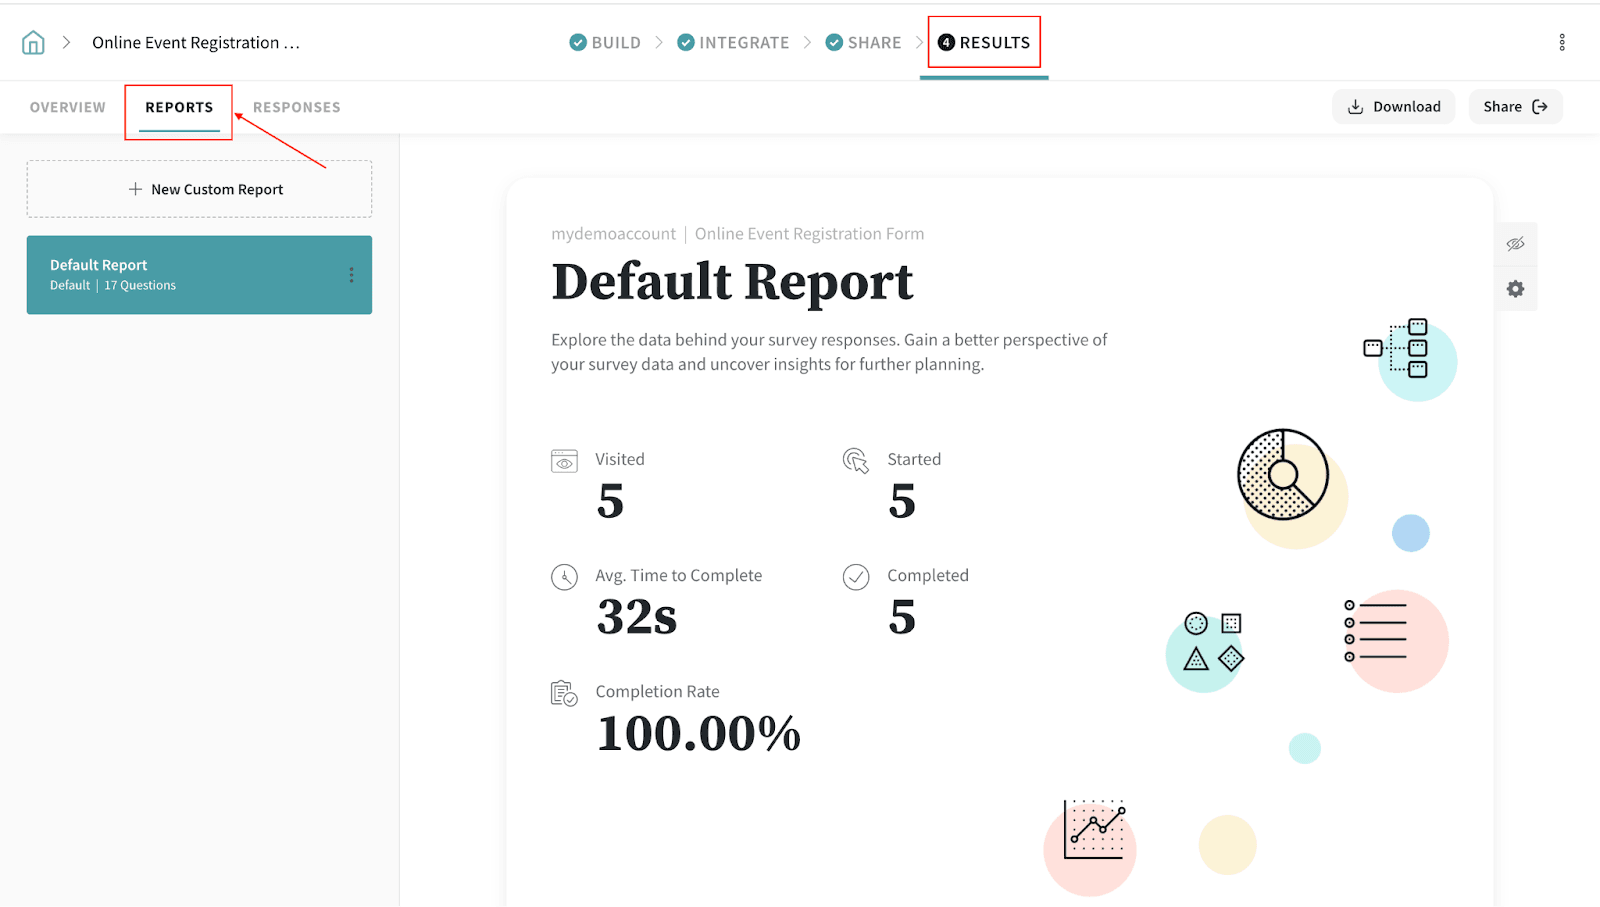Screen dimensions: 1600x907
Task: Click the Completion Rate clipboard icon
Action: click(x=564, y=693)
